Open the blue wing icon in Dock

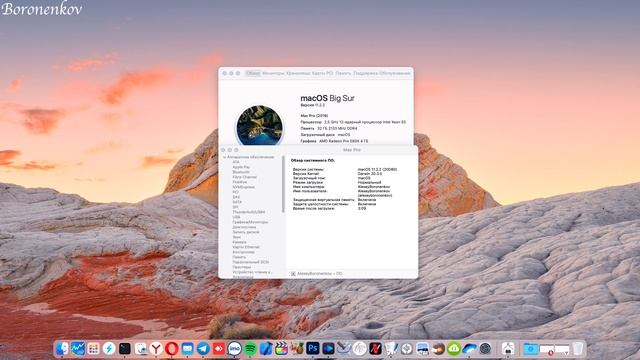(469, 348)
